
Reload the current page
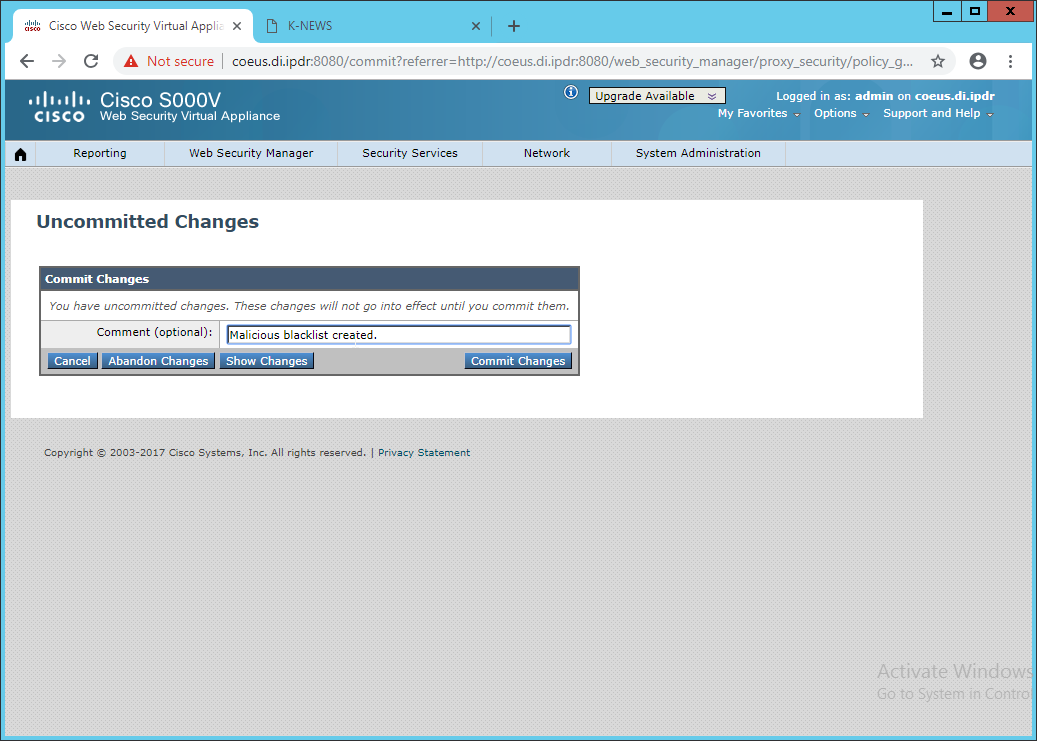(x=91, y=62)
